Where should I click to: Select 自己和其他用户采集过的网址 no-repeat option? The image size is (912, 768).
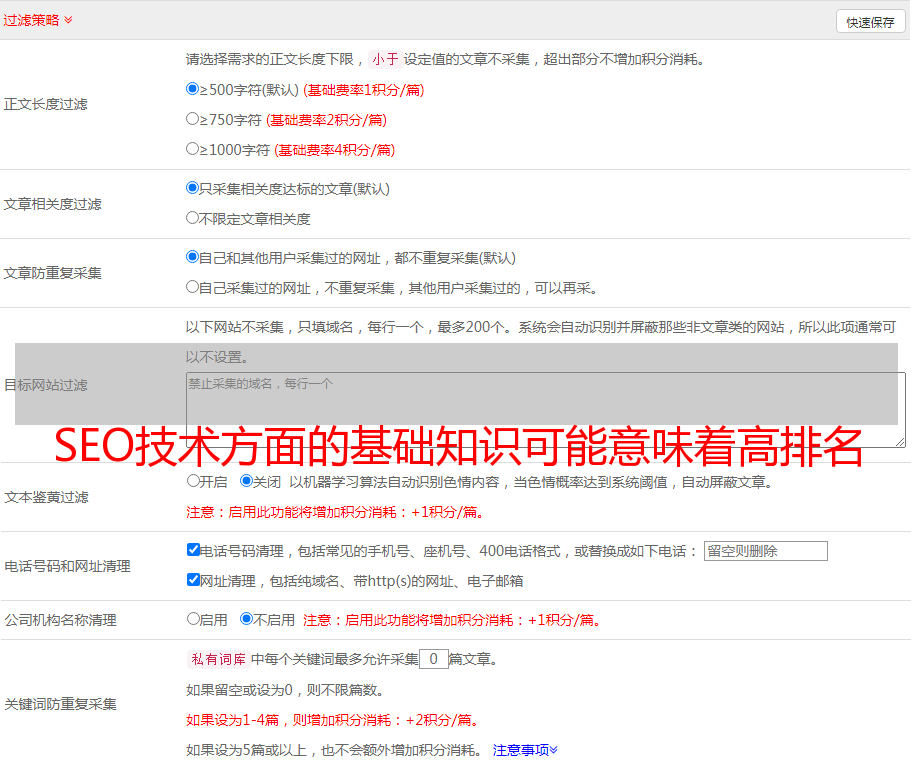pyautogui.click(x=193, y=257)
